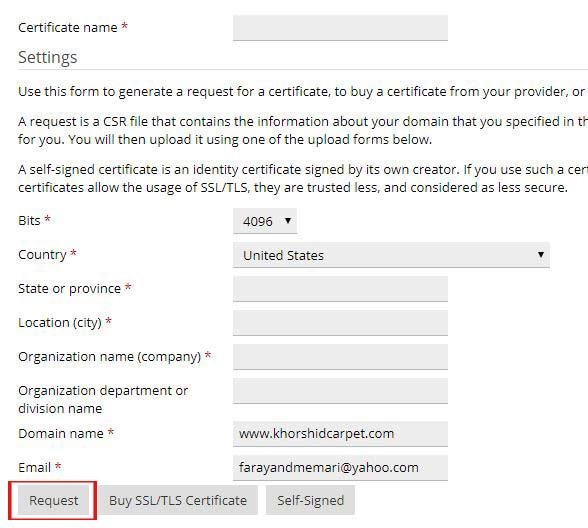Focus the Organization department or division field
588x528 pixels.
pyautogui.click(x=340, y=391)
